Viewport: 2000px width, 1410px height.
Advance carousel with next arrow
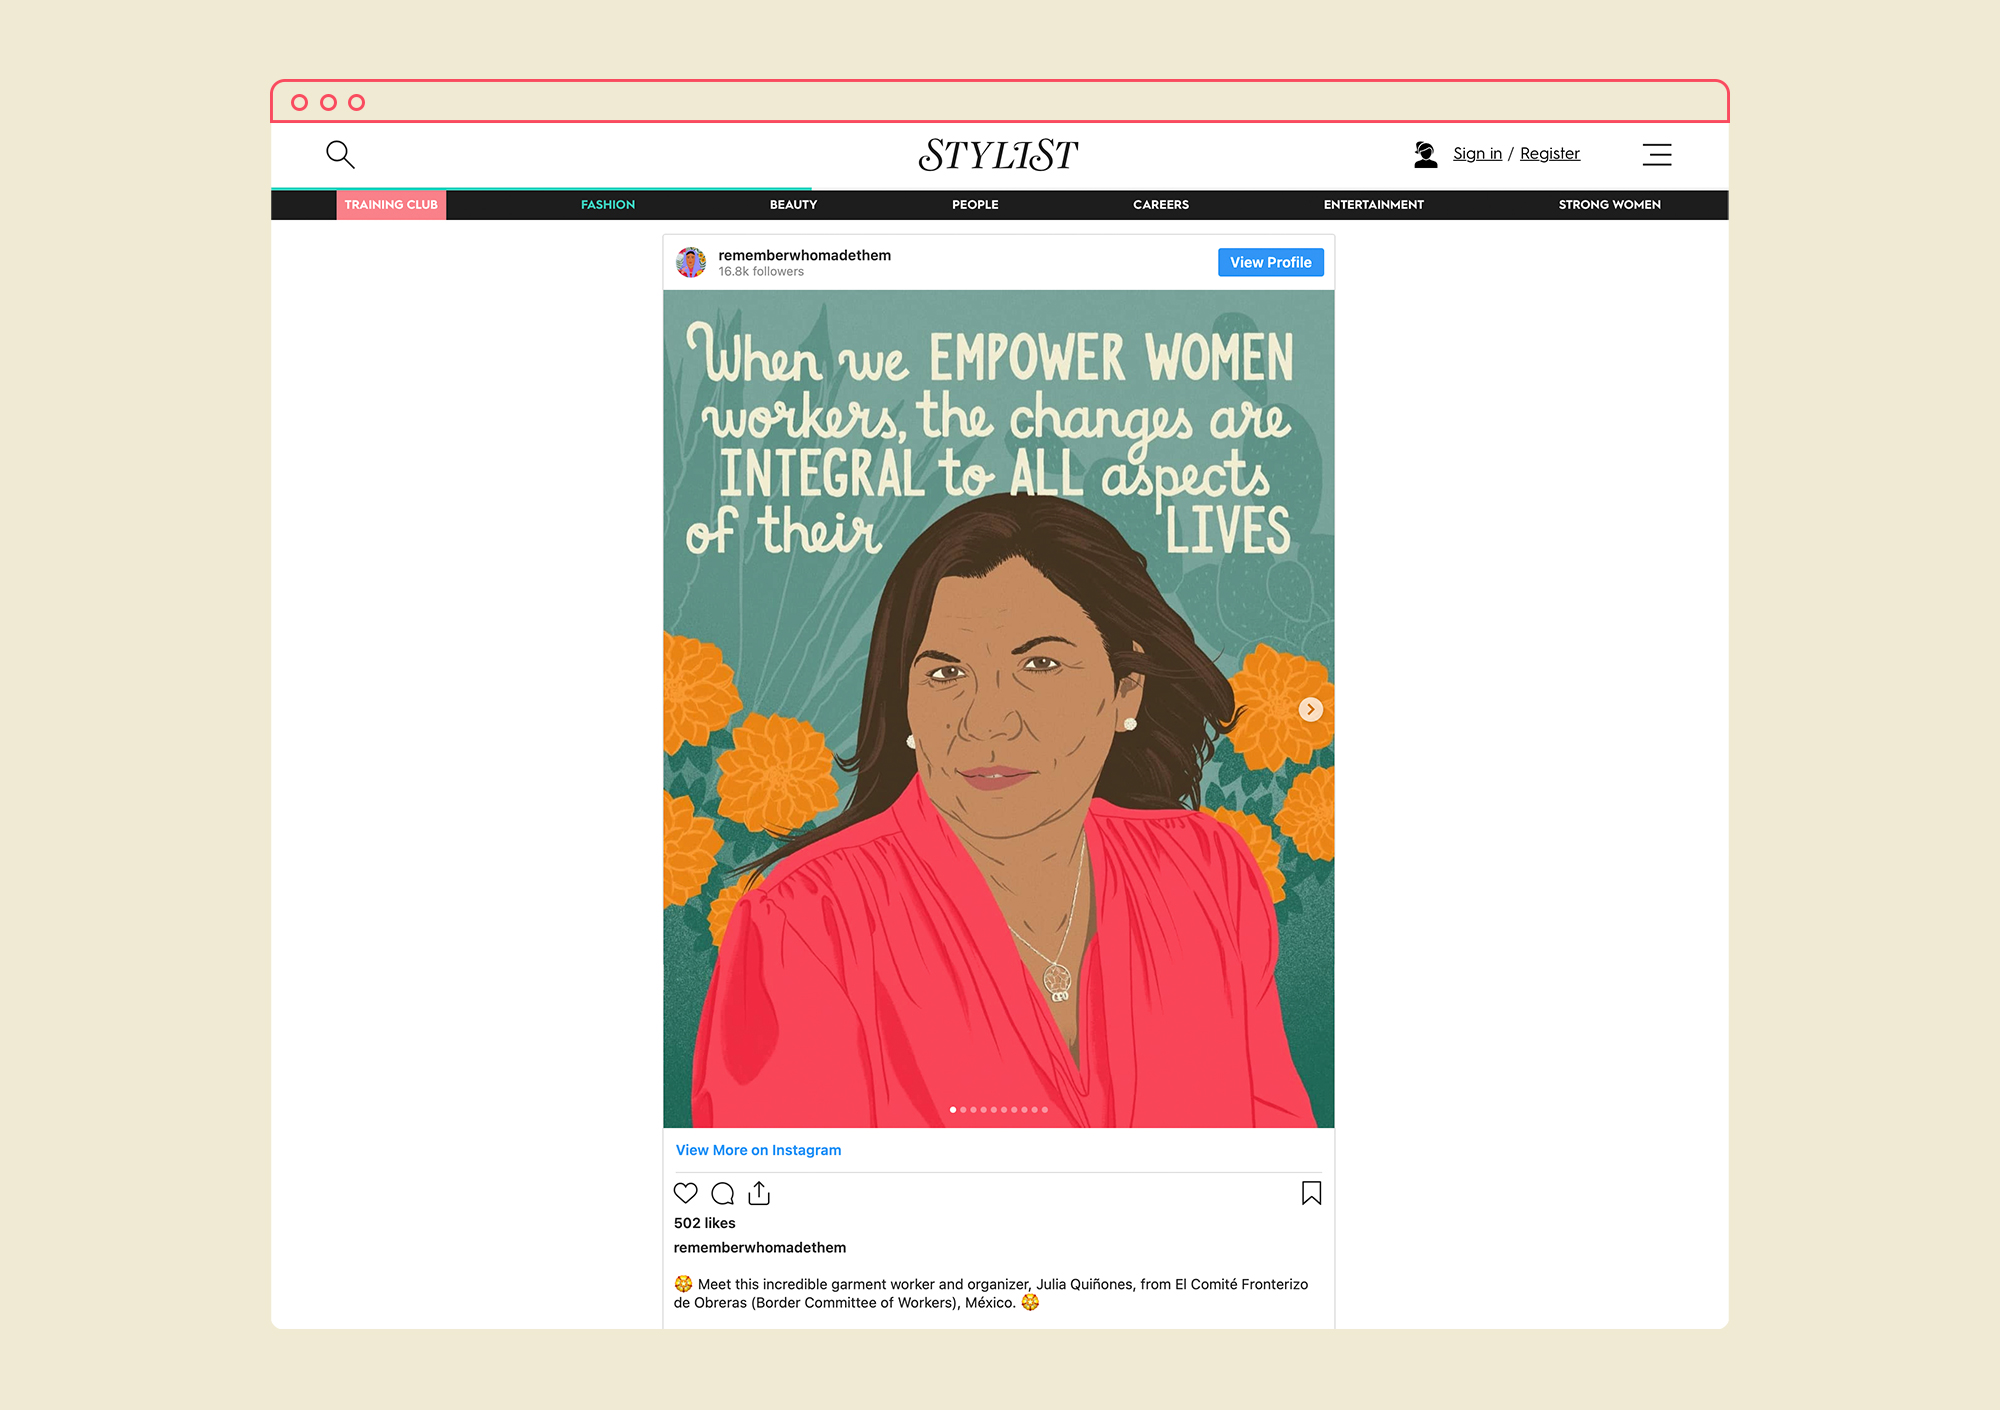[x=1310, y=709]
